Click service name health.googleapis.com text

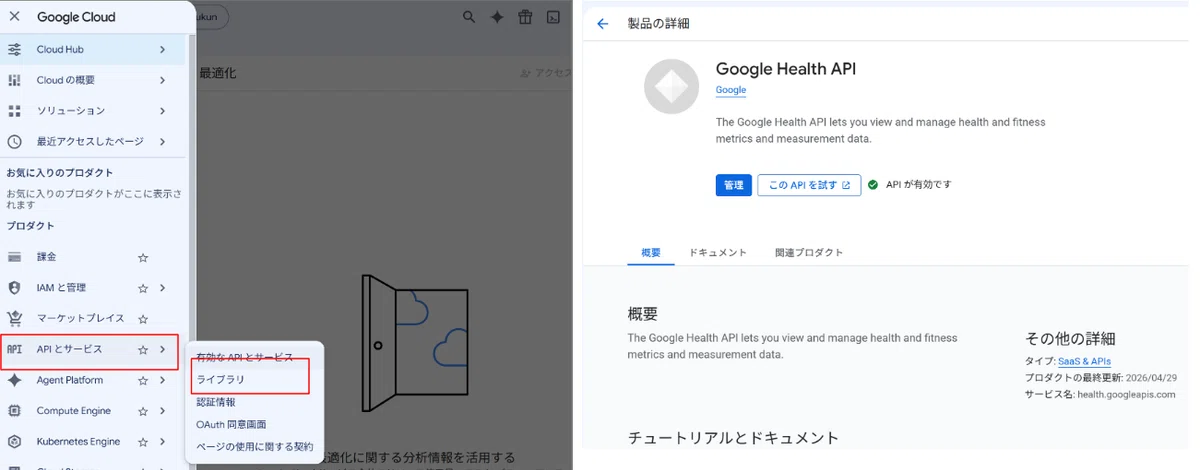pyautogui.click(x=1128, y=395)
